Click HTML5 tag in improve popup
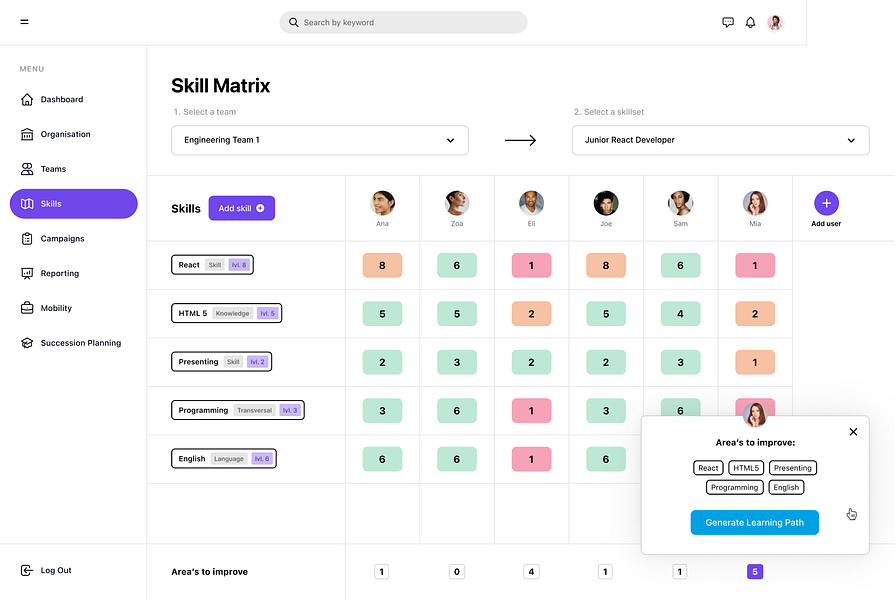 pos(746,468)
